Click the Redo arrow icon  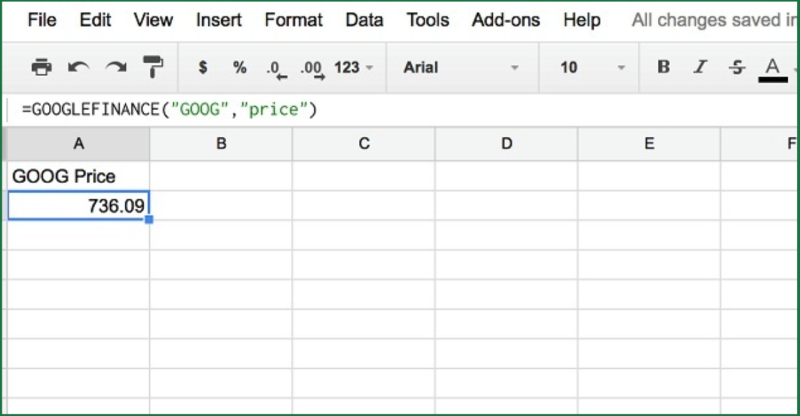coord(116,68)
